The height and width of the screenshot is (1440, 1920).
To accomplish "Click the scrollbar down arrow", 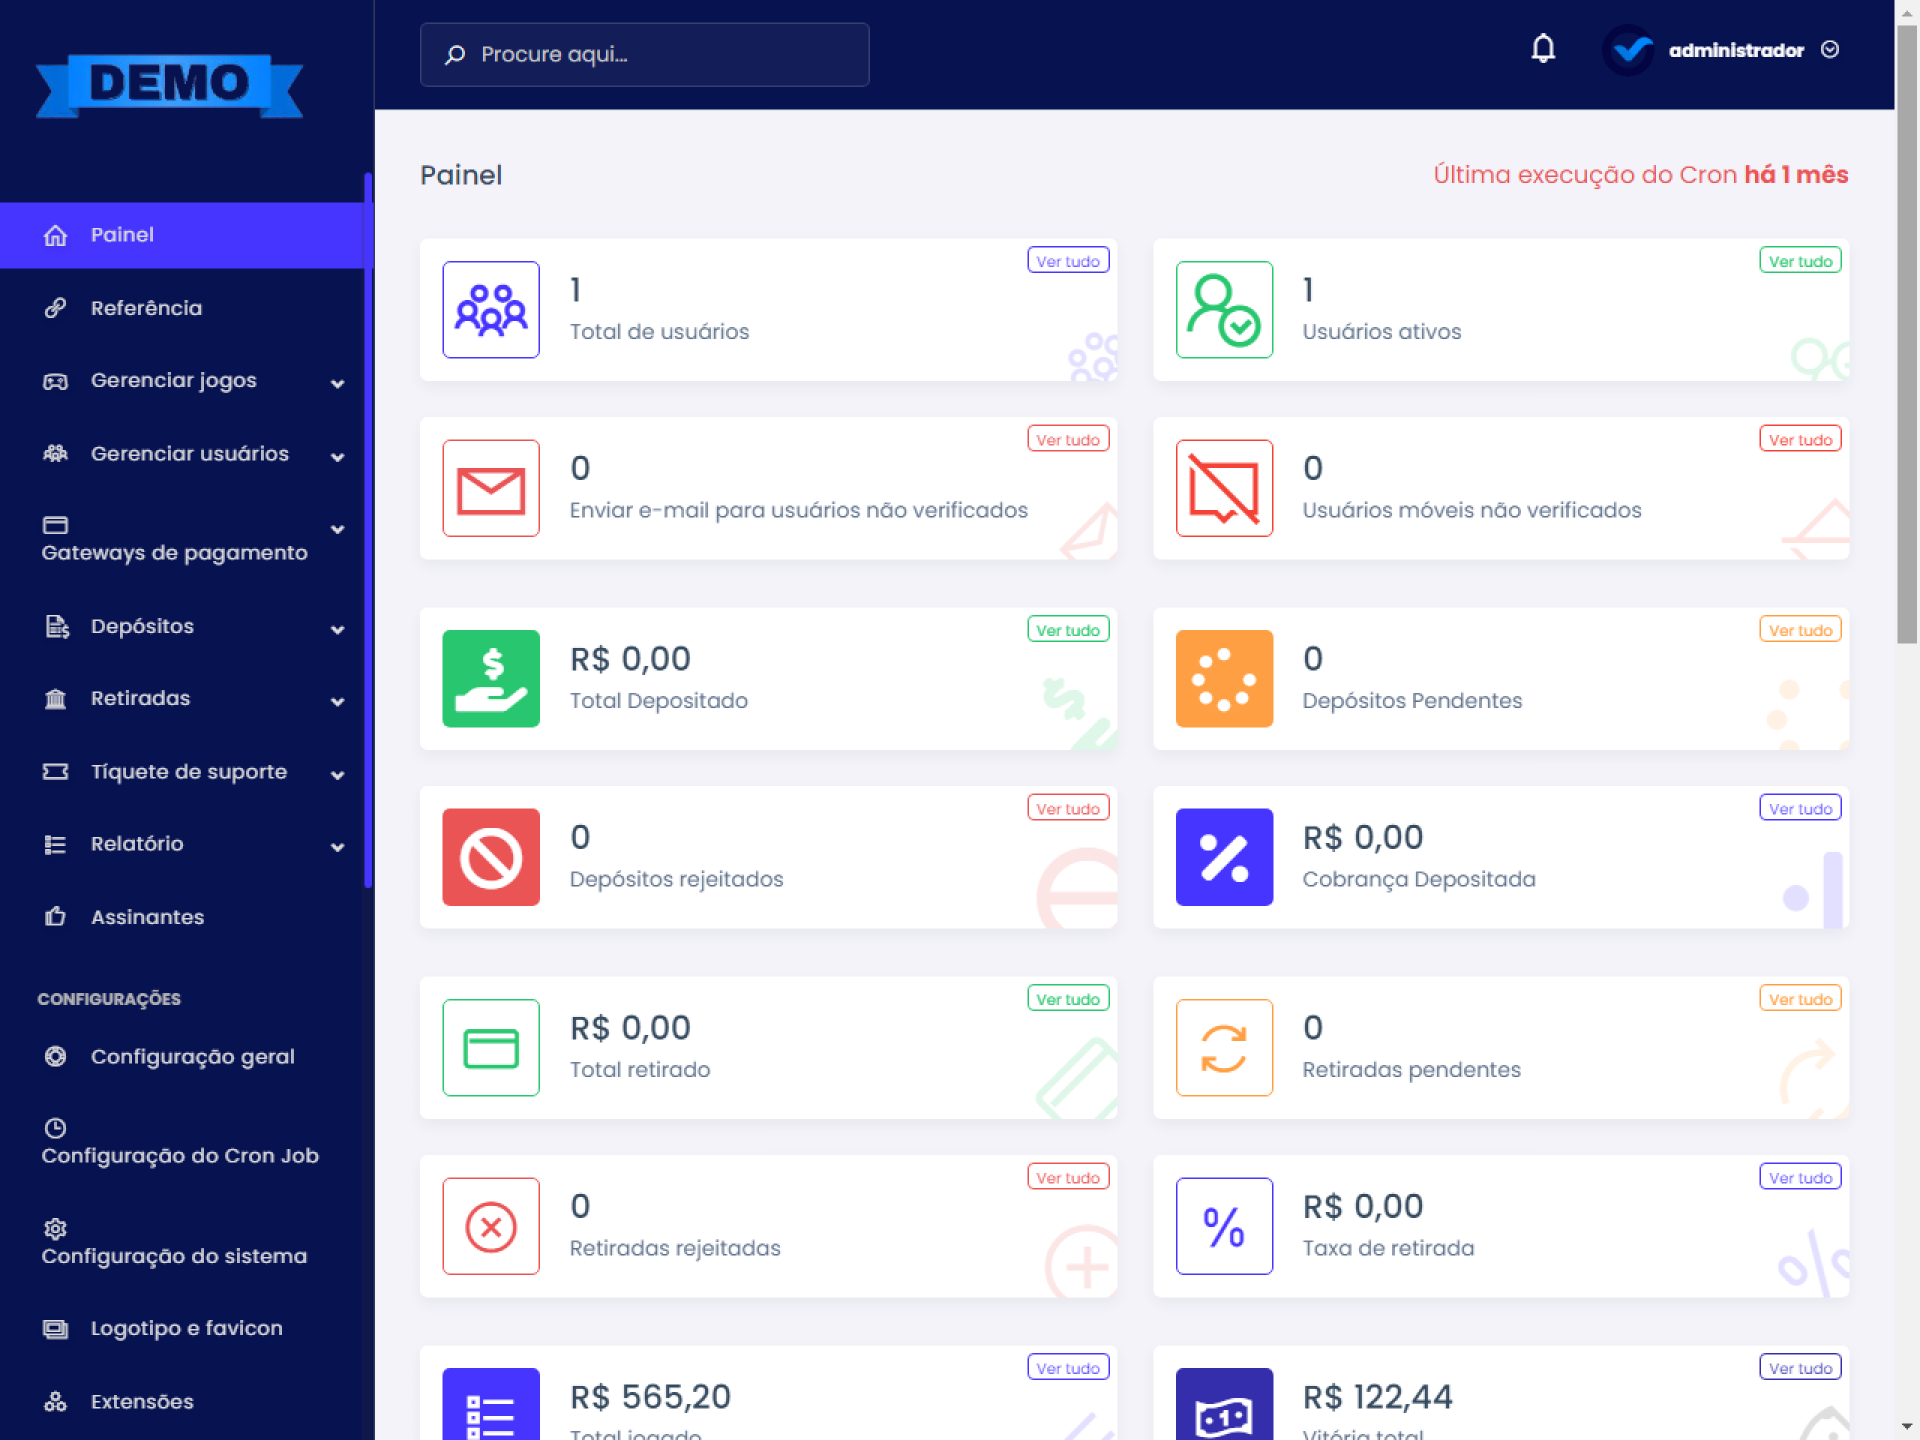I will coord(1907,1427).
